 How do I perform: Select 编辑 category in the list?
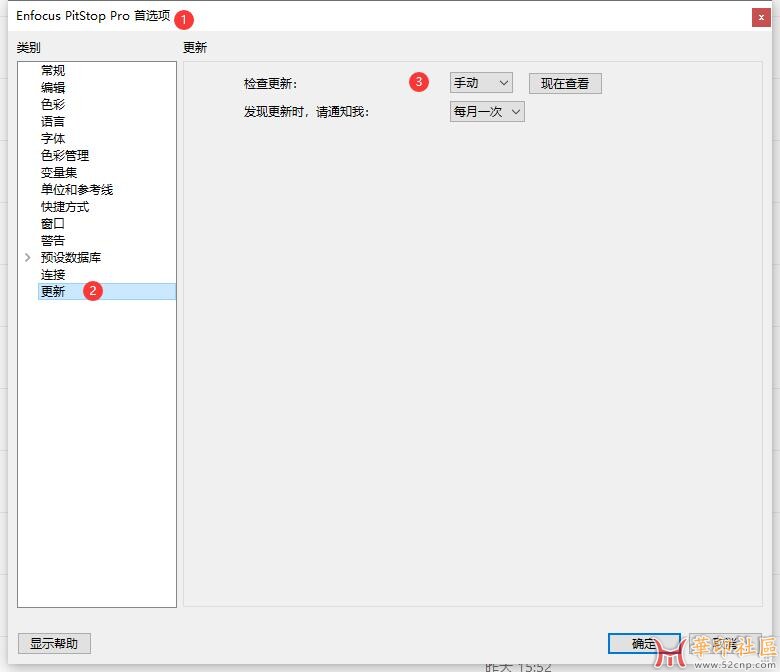click(53, 88)
